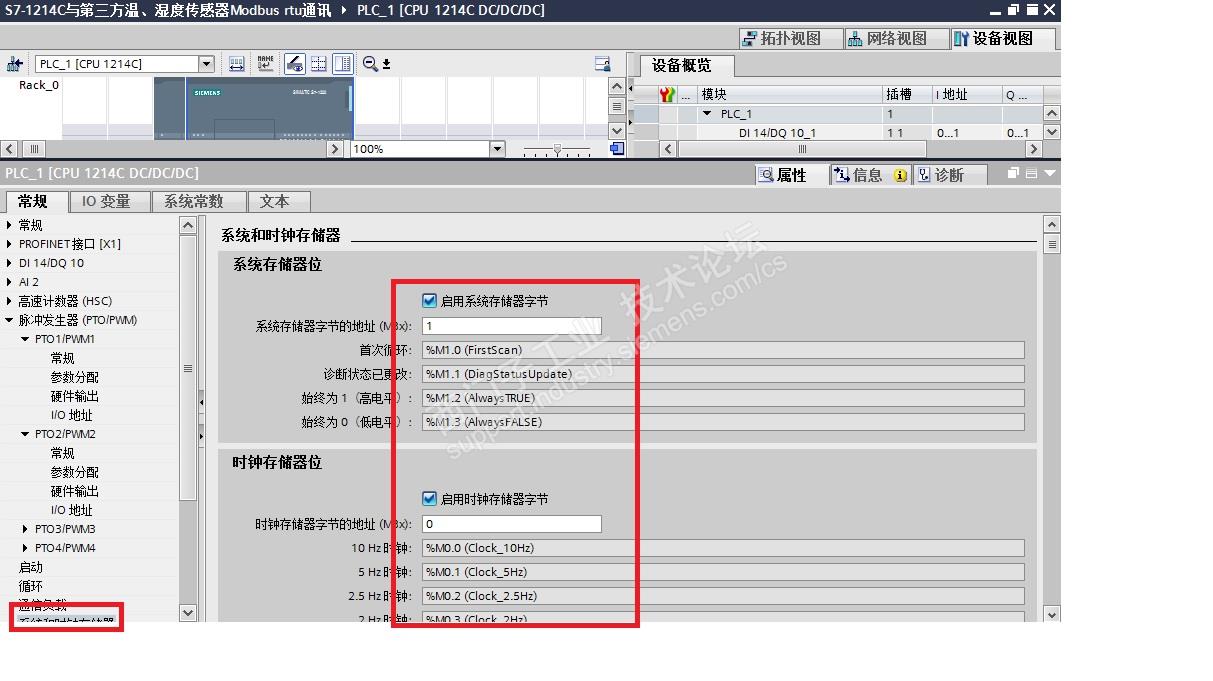This screenshot has height=681, width=1213.
Task: Click the clock memory byte address field
Action: click(x=512, y=524)
